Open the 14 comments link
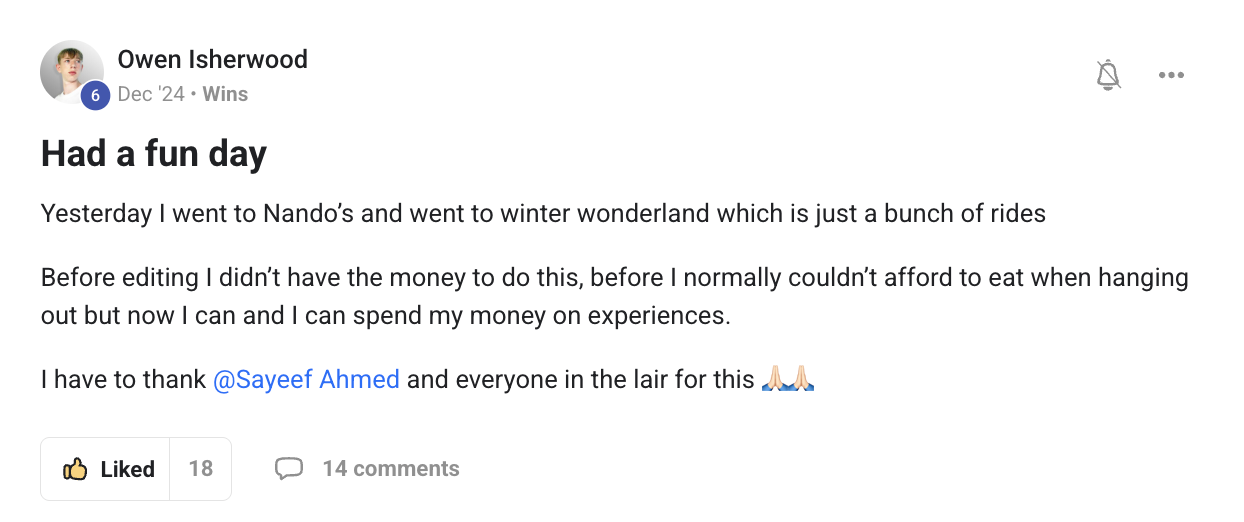 (390, 468)
